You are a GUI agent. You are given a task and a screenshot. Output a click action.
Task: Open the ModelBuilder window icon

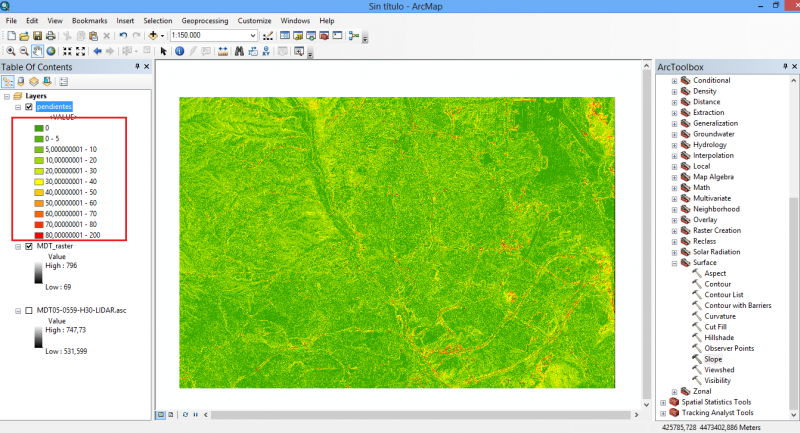click(x=354, y=36)
